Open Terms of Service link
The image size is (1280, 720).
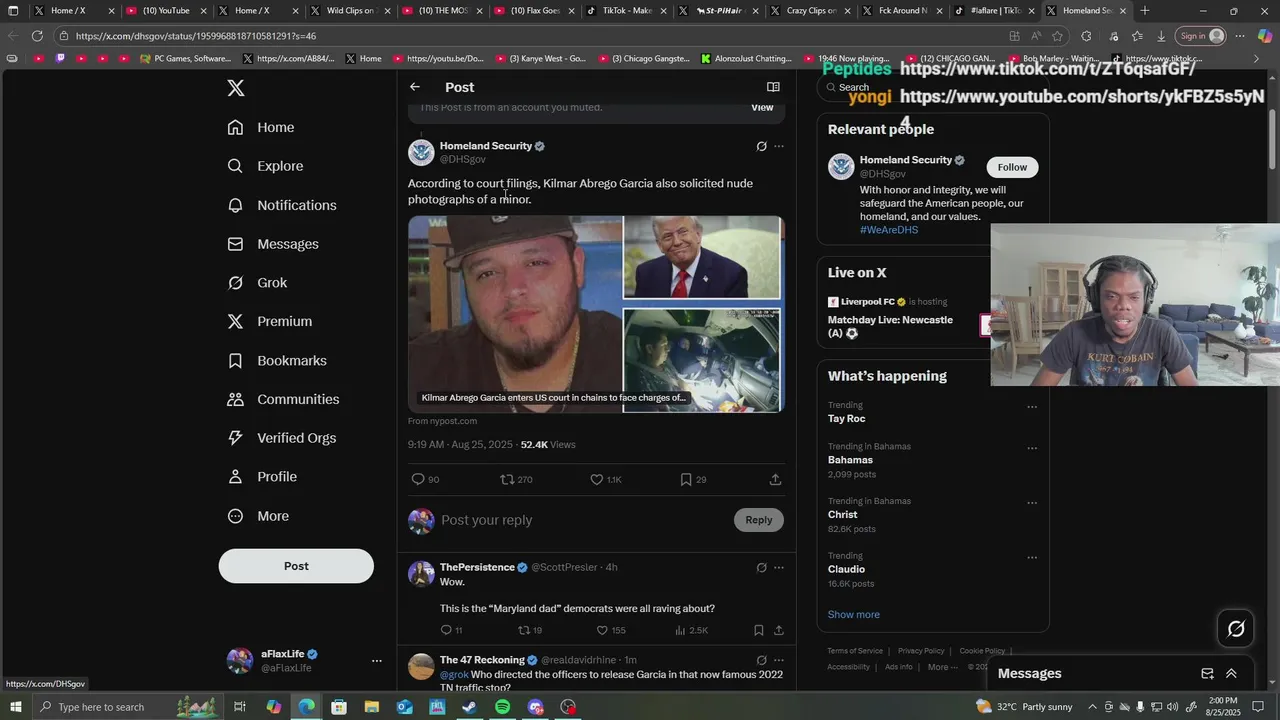[855, 651]
